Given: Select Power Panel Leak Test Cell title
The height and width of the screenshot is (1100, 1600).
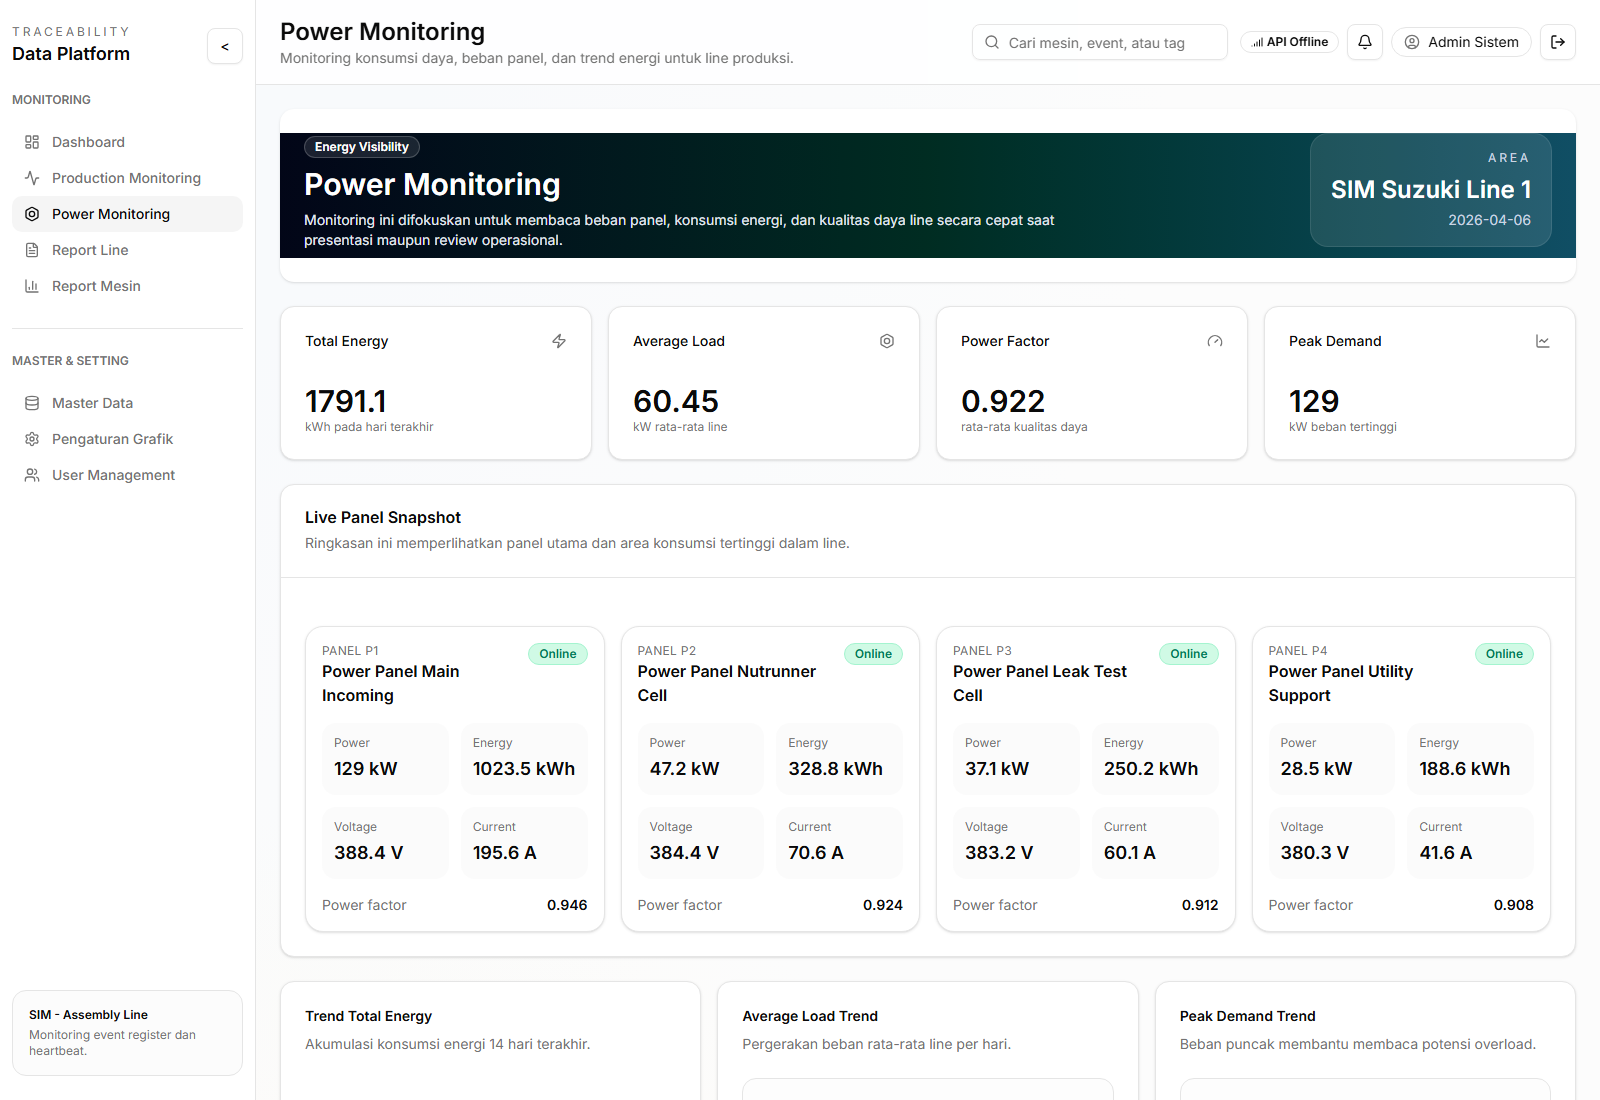Looking at the screenshot, I should (x=1040, y=684).
